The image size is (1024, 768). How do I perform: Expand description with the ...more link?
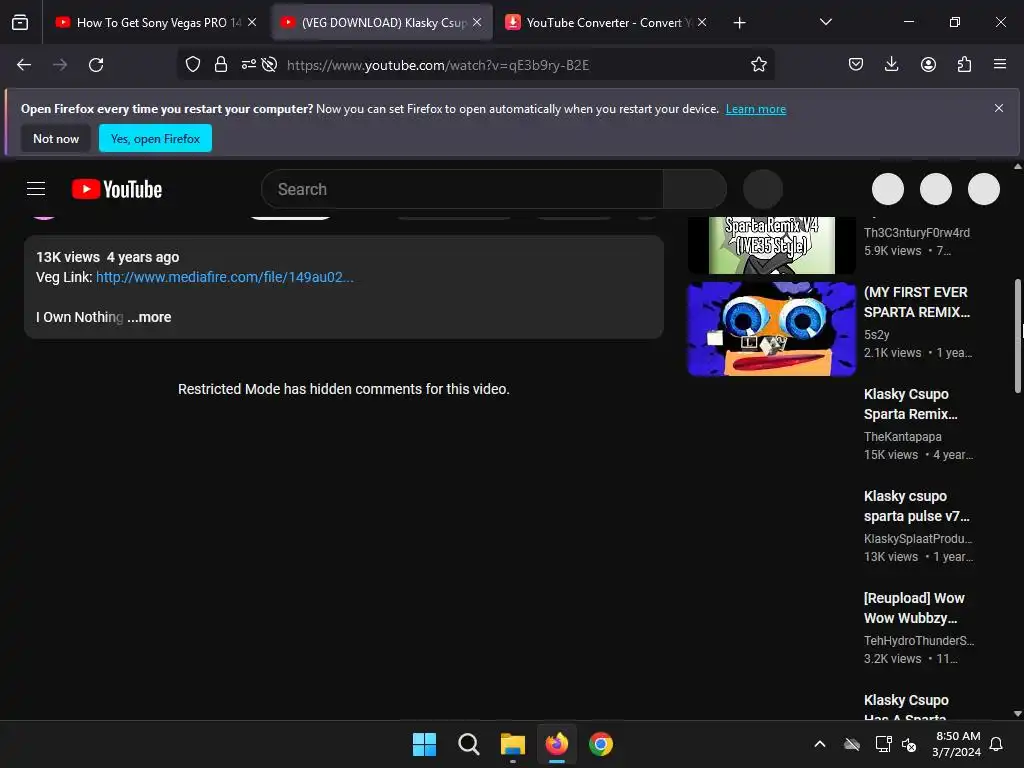pos(149,317)
